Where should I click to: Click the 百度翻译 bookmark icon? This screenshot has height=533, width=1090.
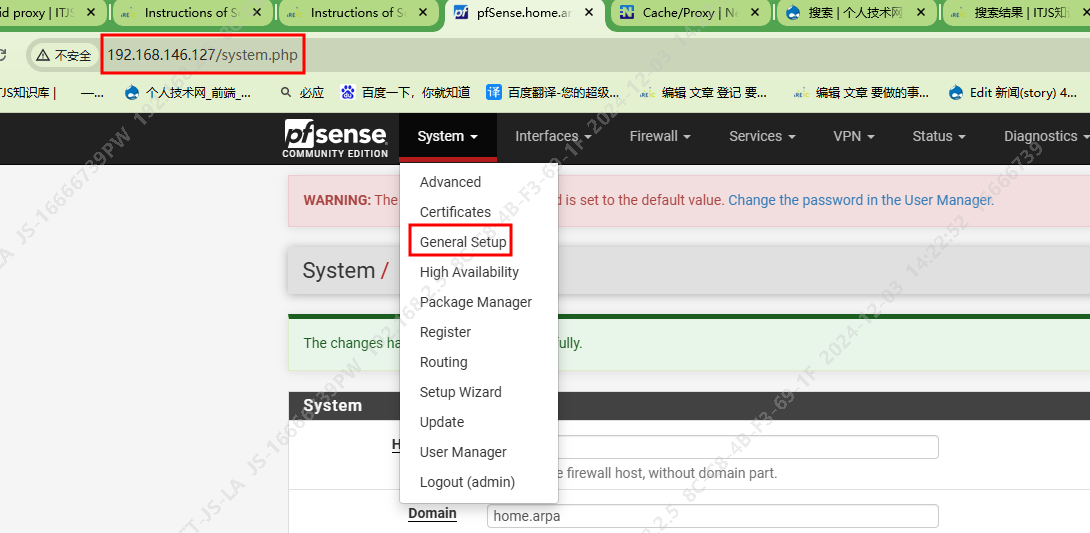point(494,92)
